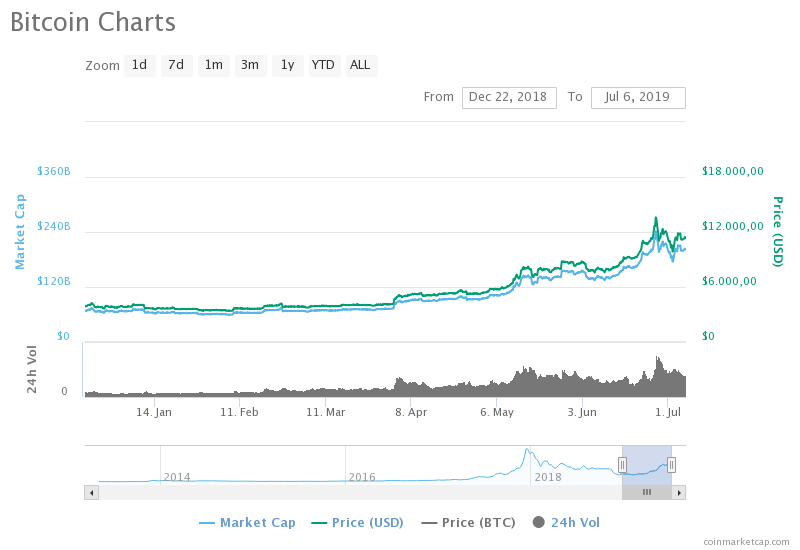Click the 2018 marker in navigator
Viewport: 800px width, 550px height.
point(547,477)
